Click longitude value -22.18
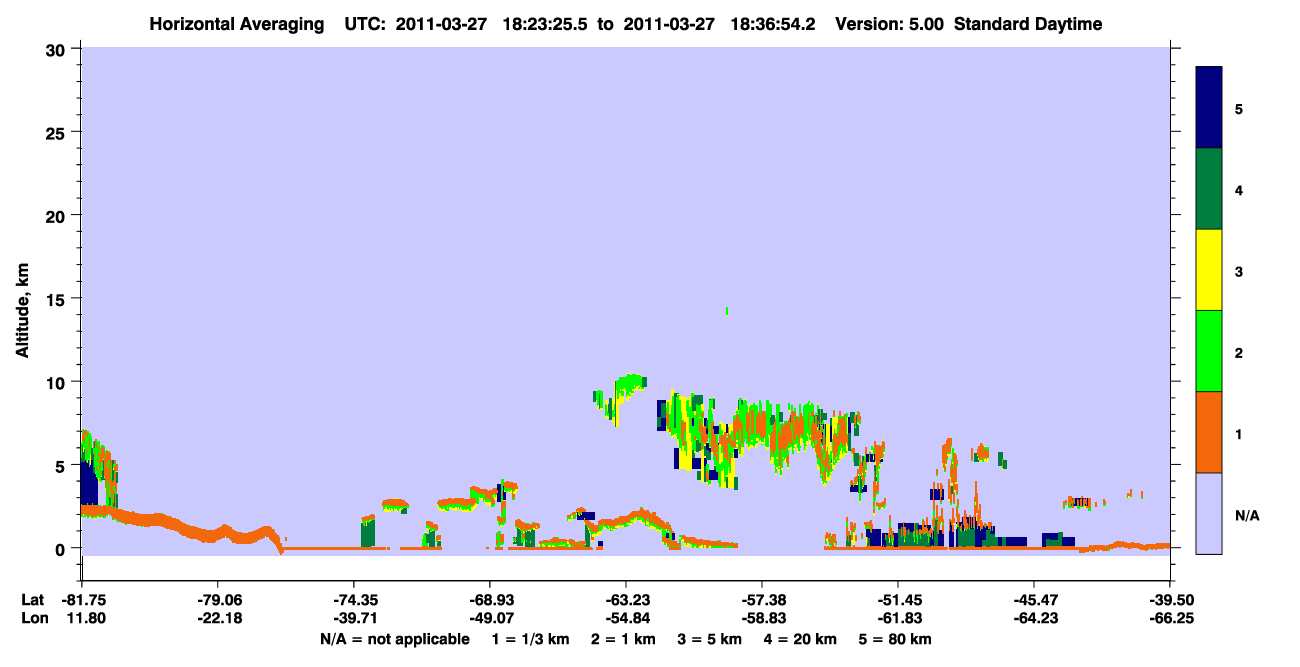Viewport: 1300px width, 667px height. (x=218, y=618)
